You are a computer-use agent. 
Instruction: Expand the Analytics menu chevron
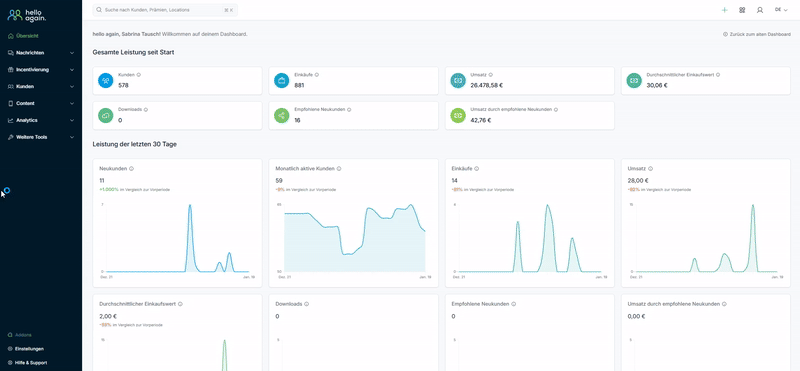[x=72, y=120]
